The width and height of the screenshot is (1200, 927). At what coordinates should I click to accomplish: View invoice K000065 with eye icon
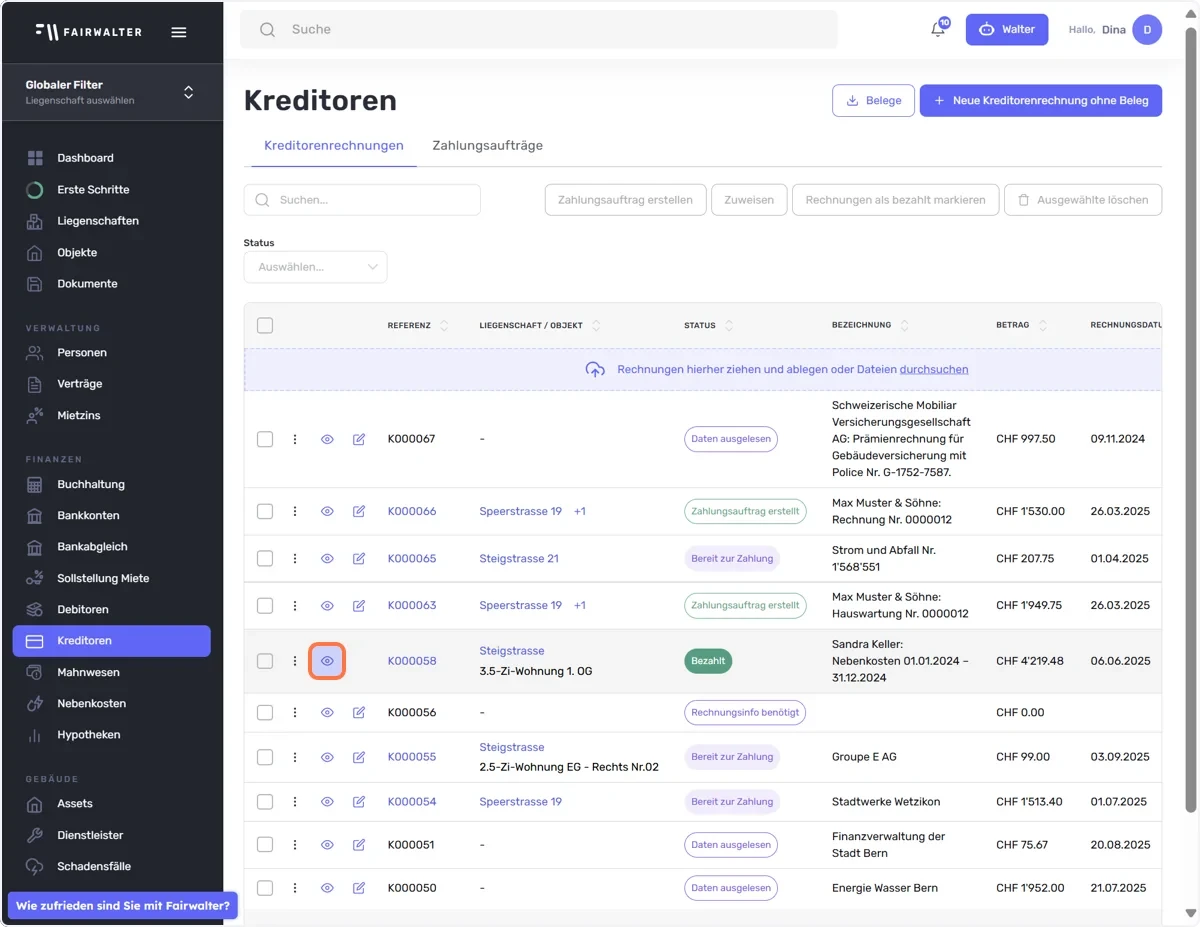(327, 558)
